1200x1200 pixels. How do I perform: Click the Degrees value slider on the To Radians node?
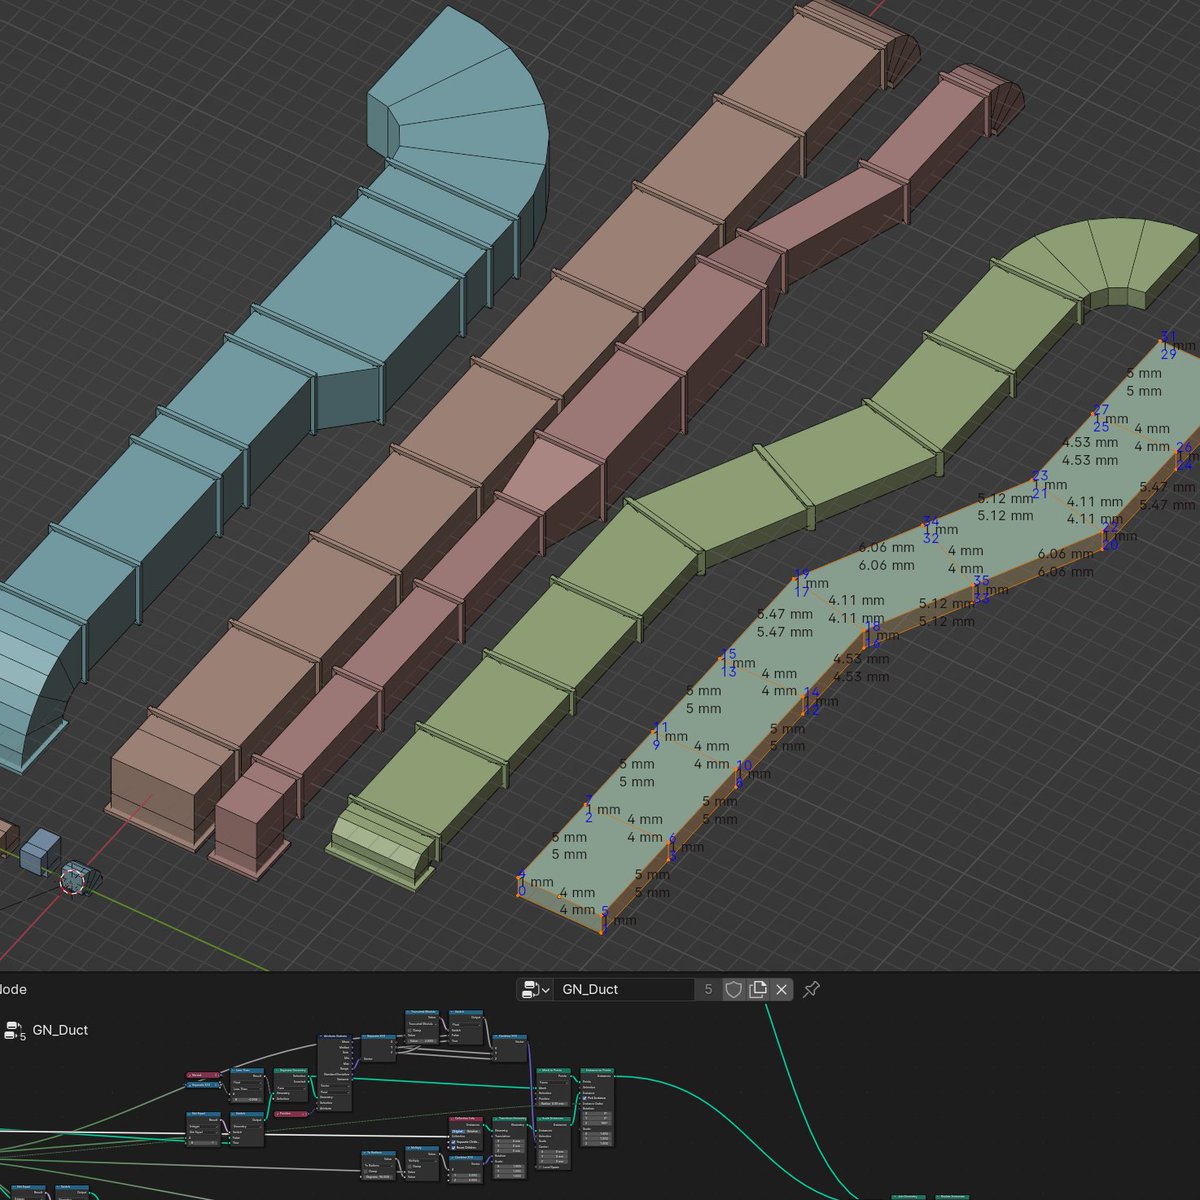tap(376, 1177)
